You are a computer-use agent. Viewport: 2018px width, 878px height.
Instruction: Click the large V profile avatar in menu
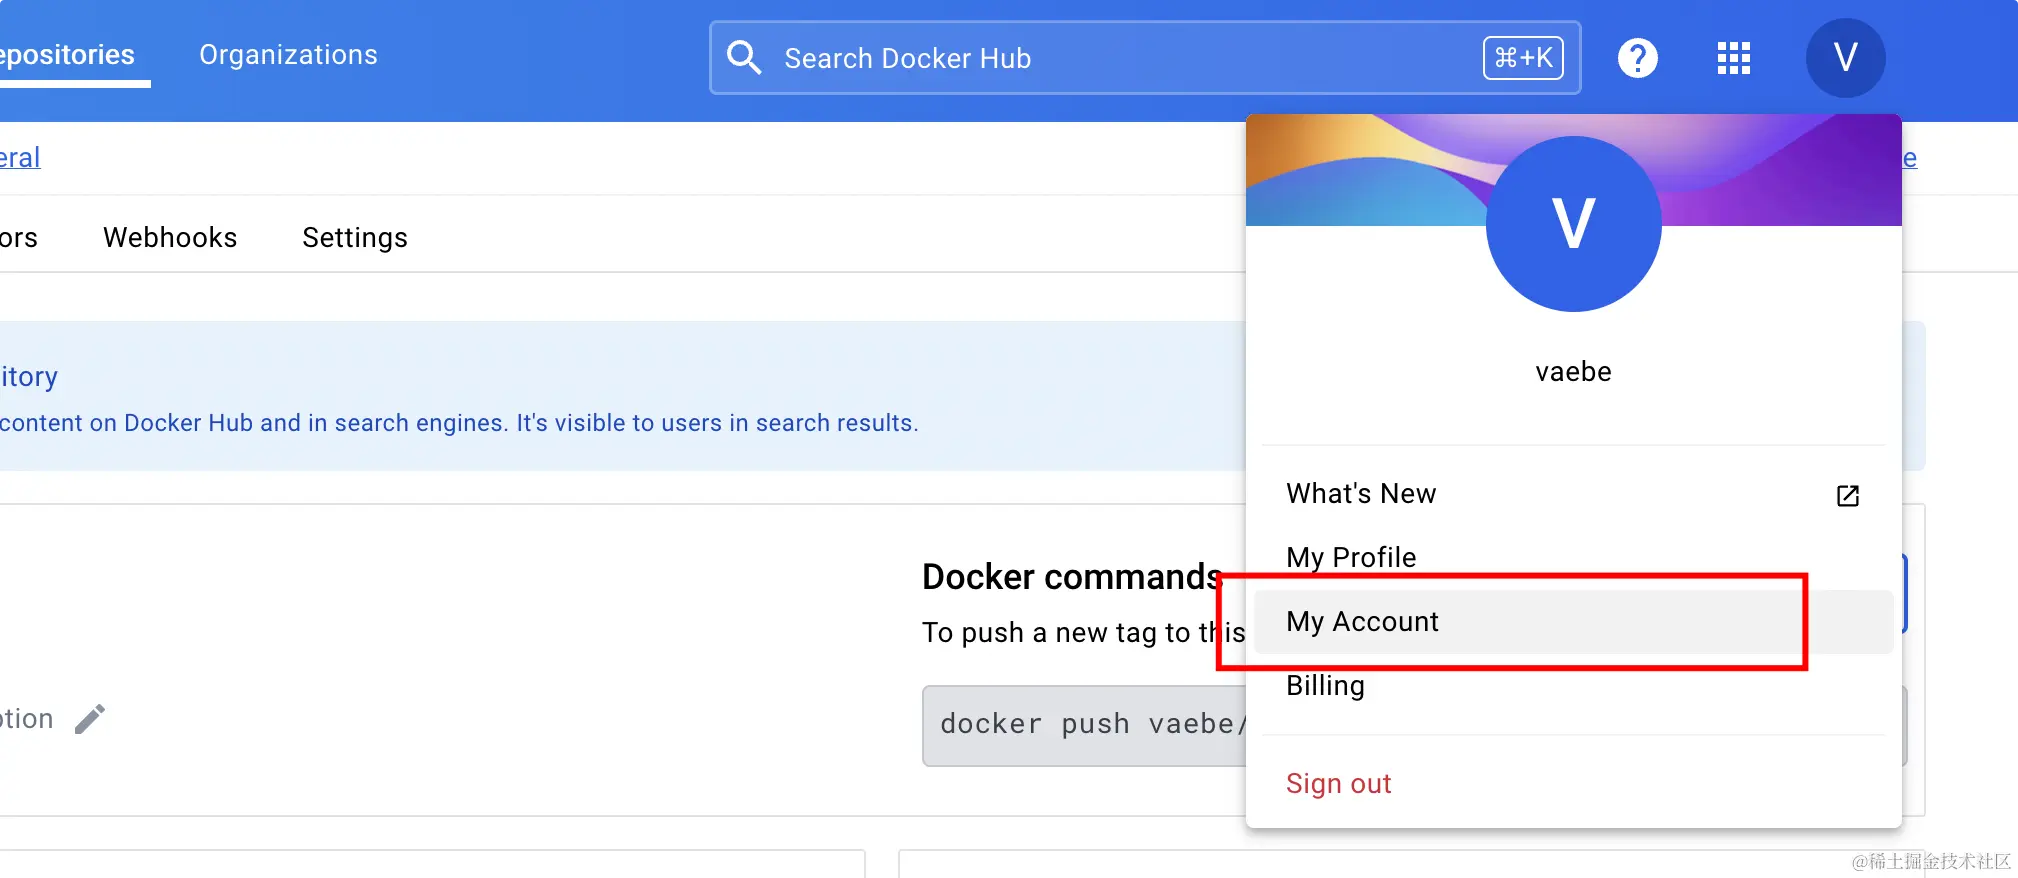tap(1573, 224)
